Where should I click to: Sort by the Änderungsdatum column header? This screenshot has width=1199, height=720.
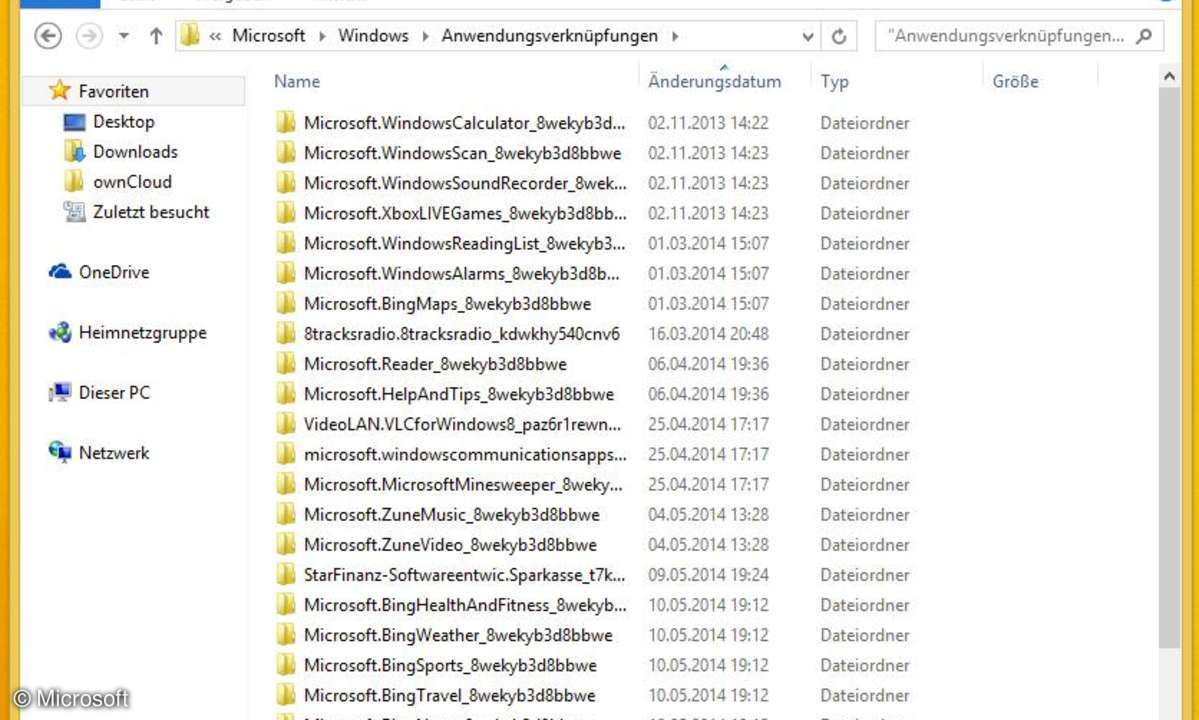point(714,81)
